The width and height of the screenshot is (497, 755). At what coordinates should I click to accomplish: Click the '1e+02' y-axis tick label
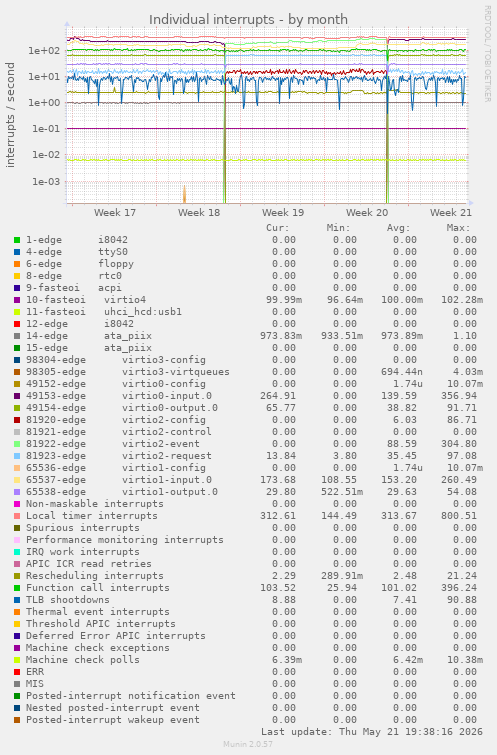(x=44, y=51)
